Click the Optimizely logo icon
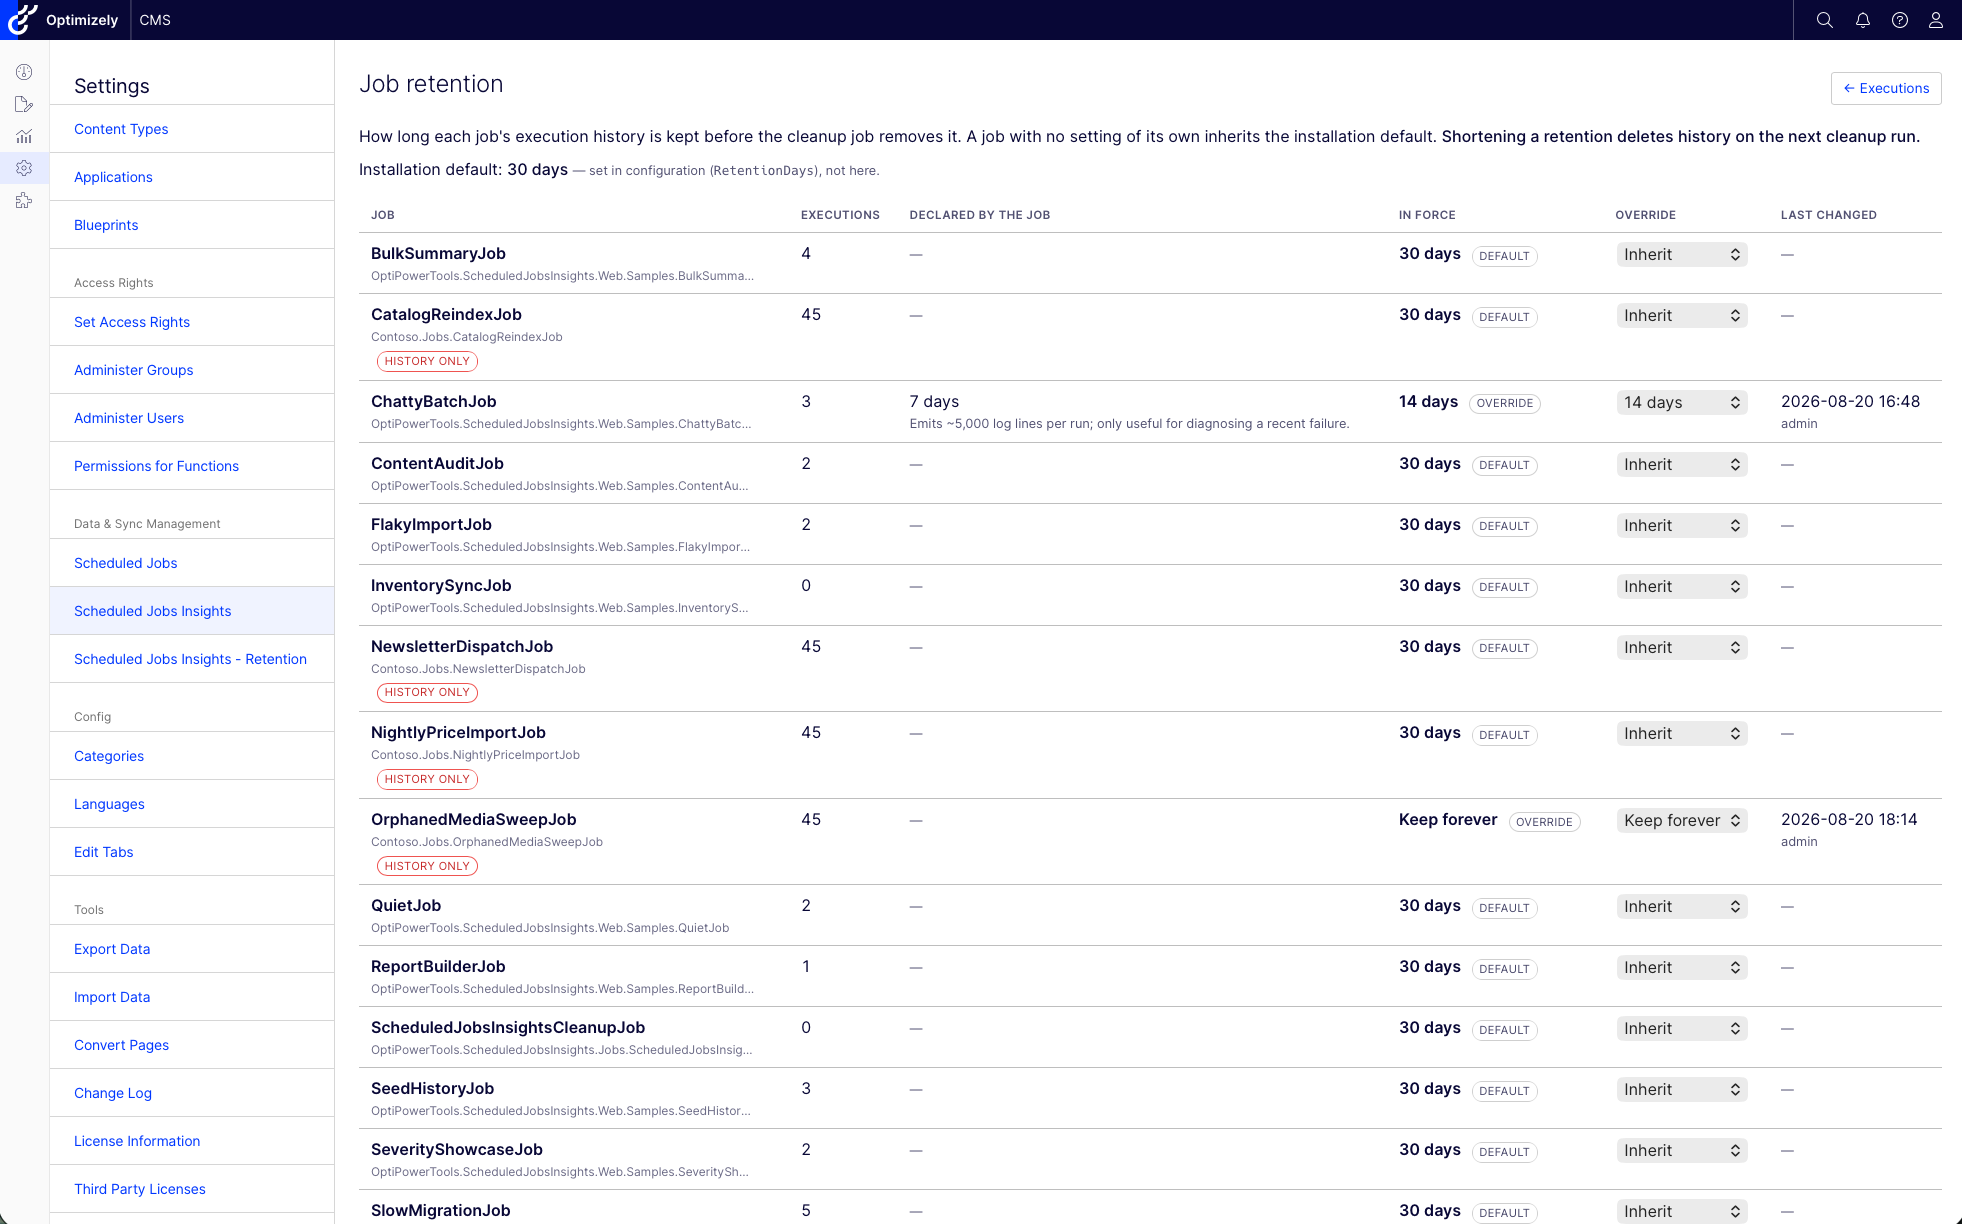1962x1224 pixels. (22, 19)
